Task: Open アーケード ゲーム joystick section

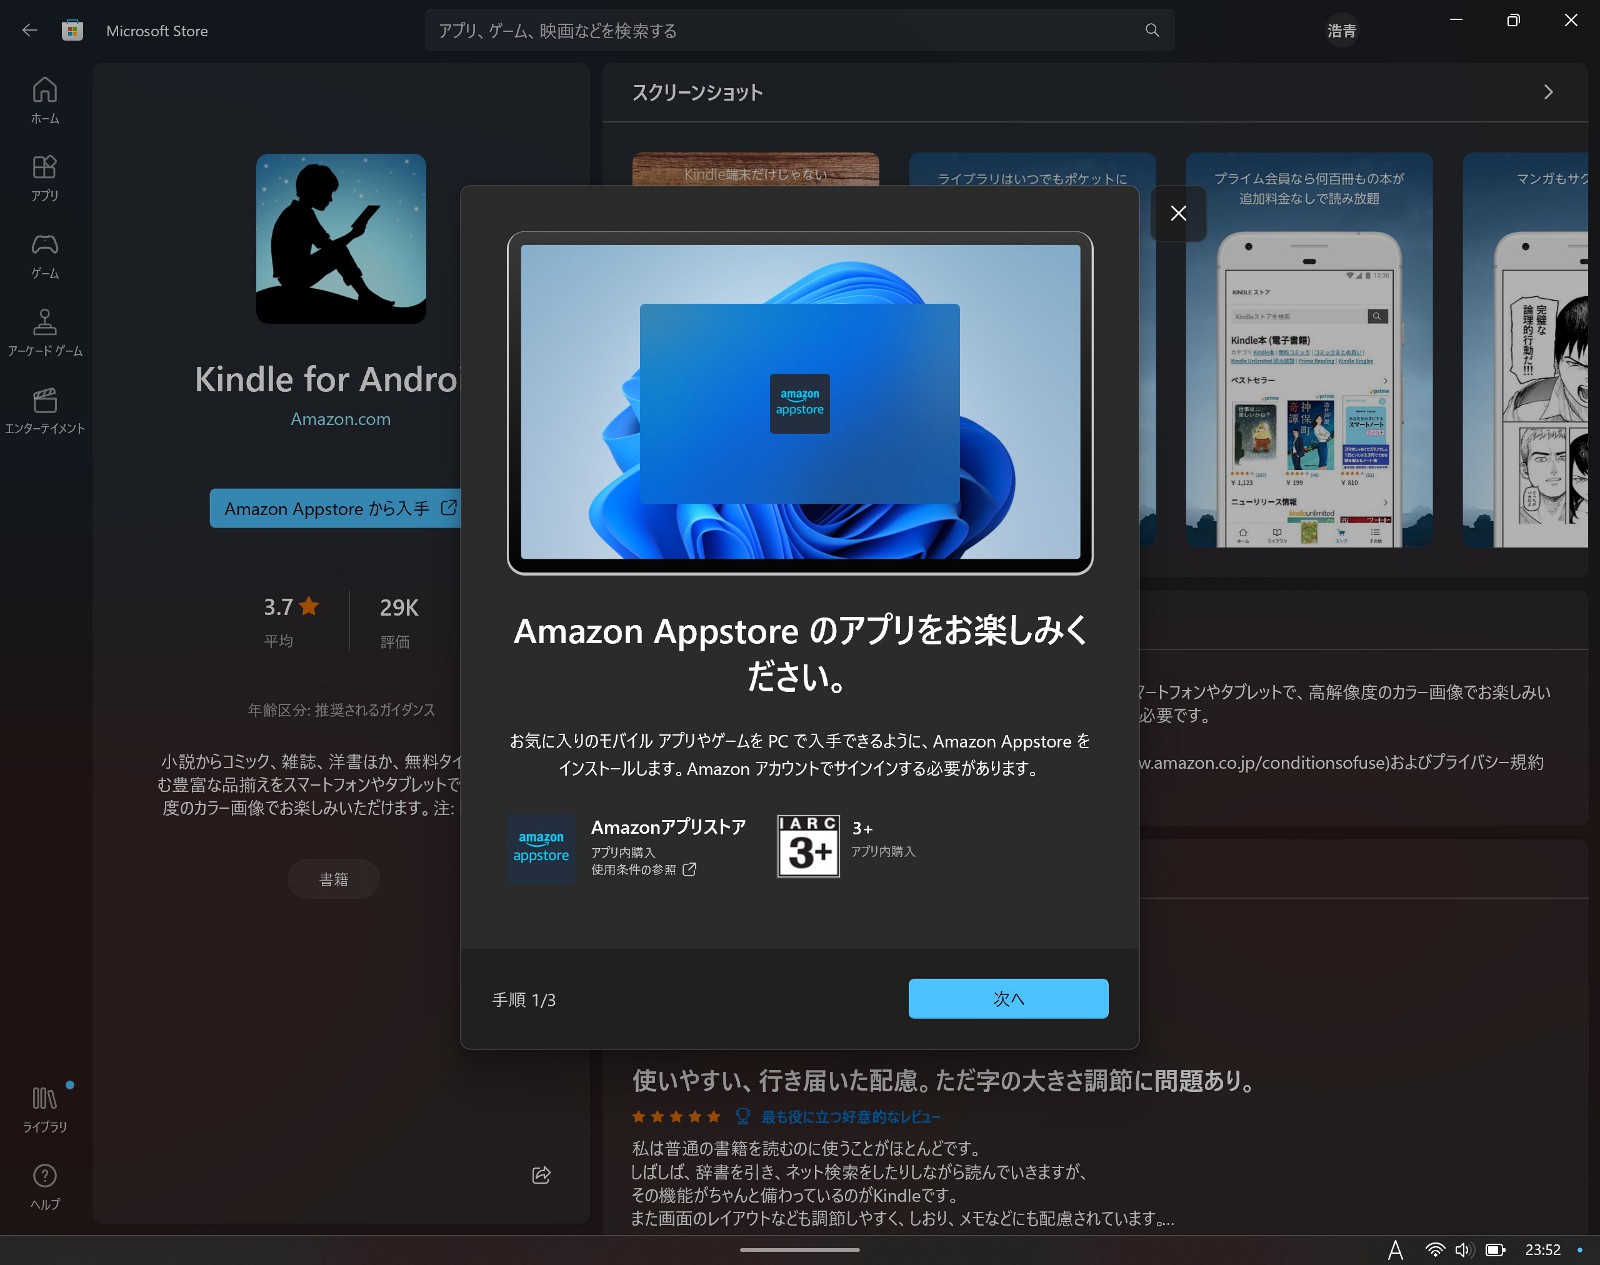Action: click(44, 331)
